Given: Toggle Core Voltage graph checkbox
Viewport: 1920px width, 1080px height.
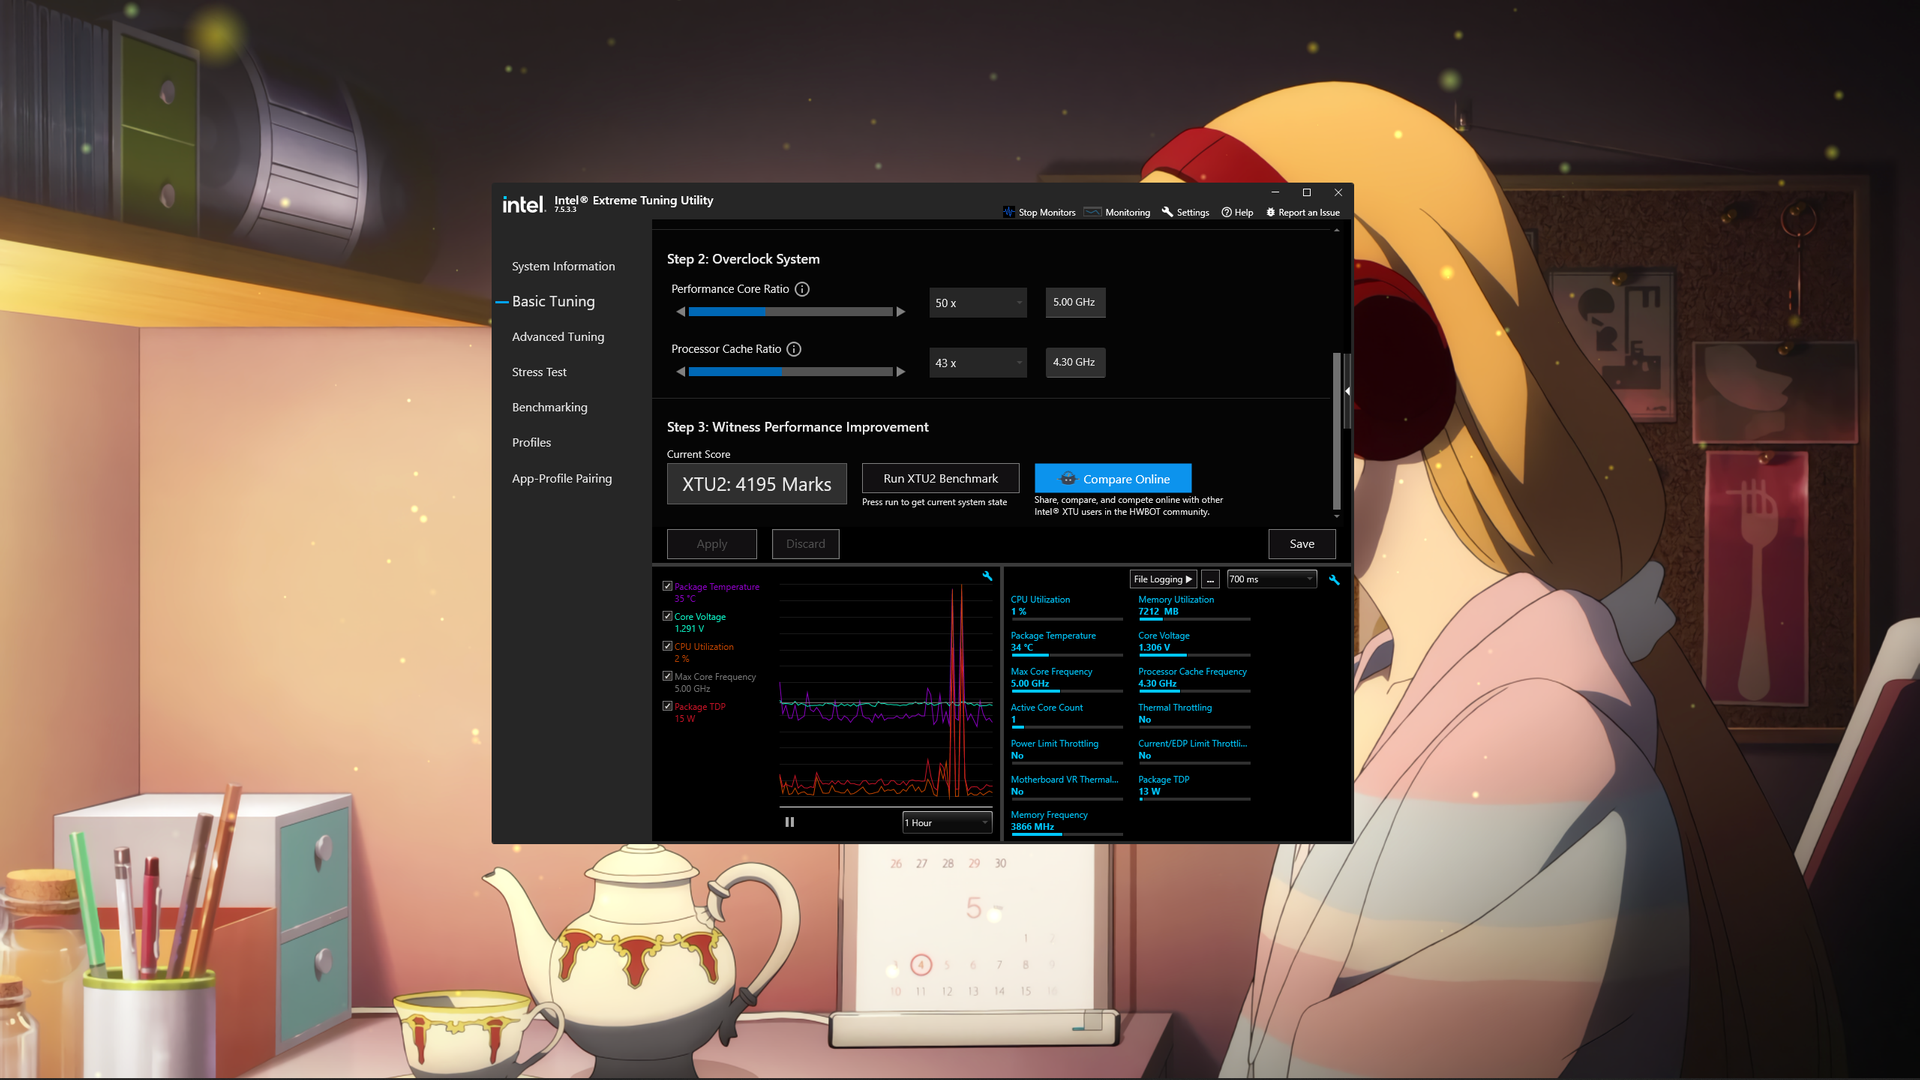Looking at the screenshot, I should coord(667,616).
